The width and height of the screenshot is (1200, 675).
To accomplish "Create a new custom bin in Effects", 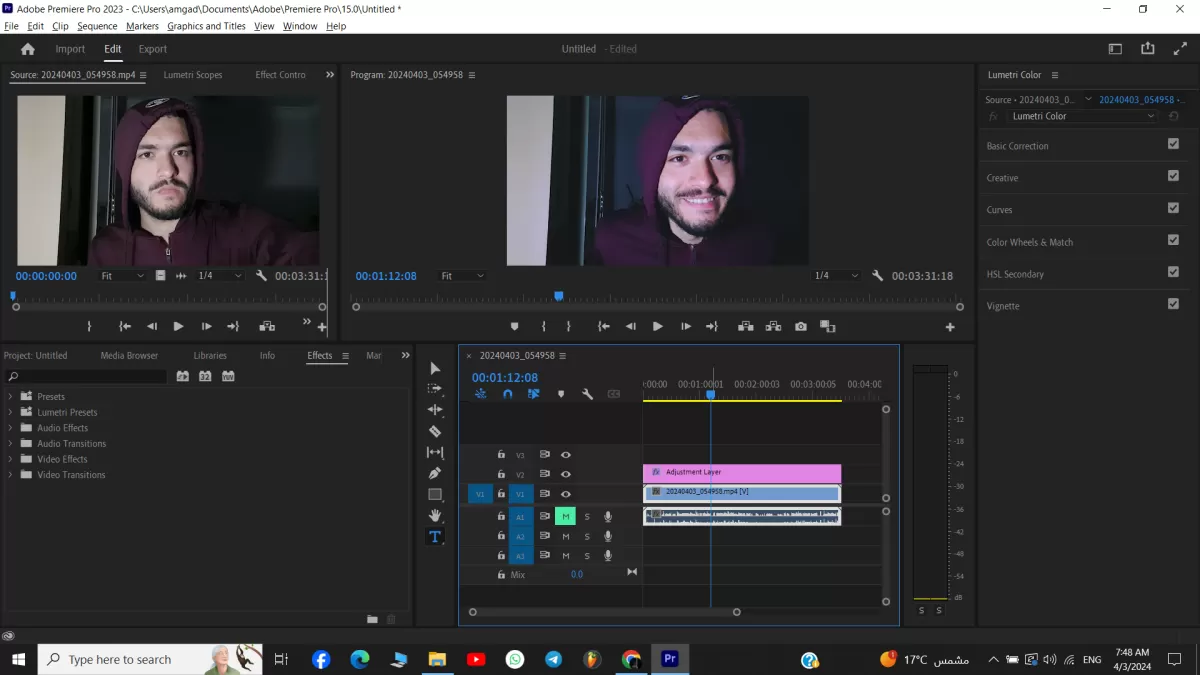I will coord(372,619).
